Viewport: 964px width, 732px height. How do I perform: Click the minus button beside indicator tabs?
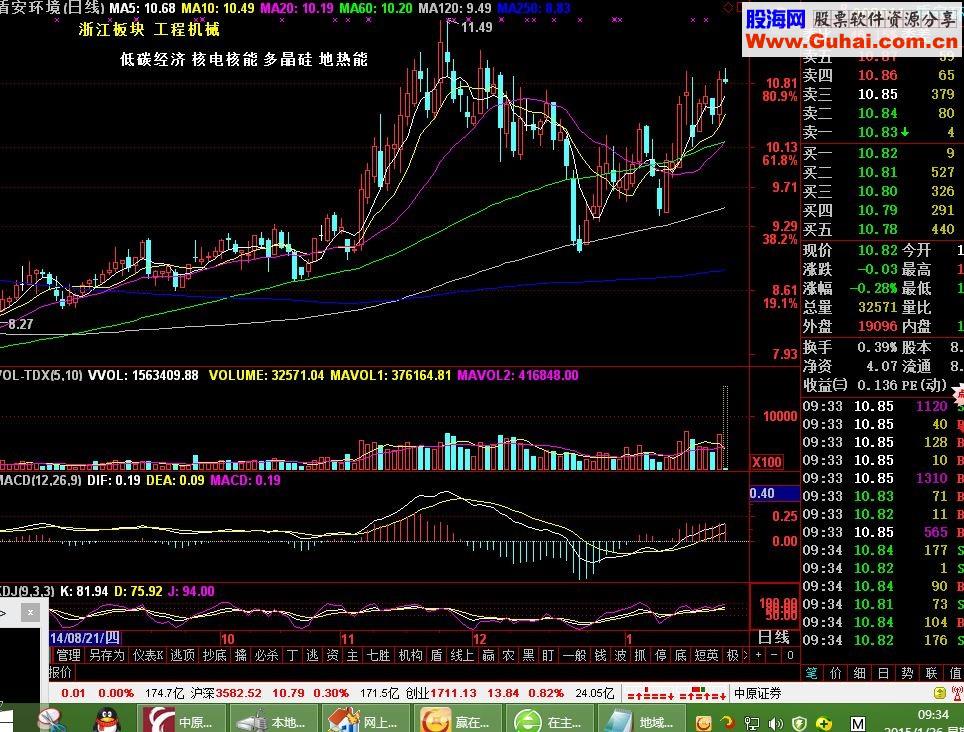point(774,655)
